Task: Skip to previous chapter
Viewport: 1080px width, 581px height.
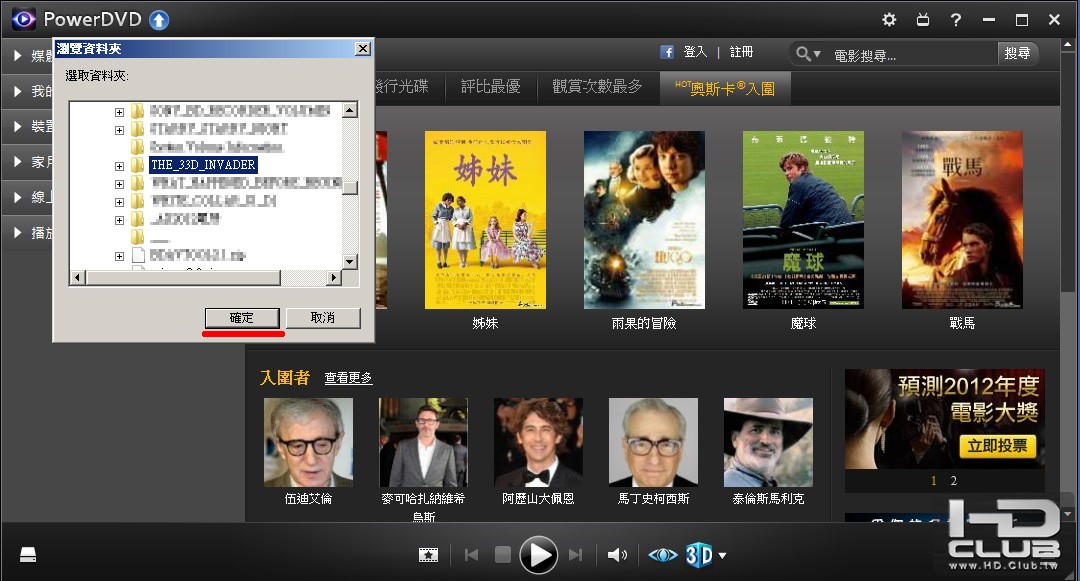Action: [x=472, y=555]
